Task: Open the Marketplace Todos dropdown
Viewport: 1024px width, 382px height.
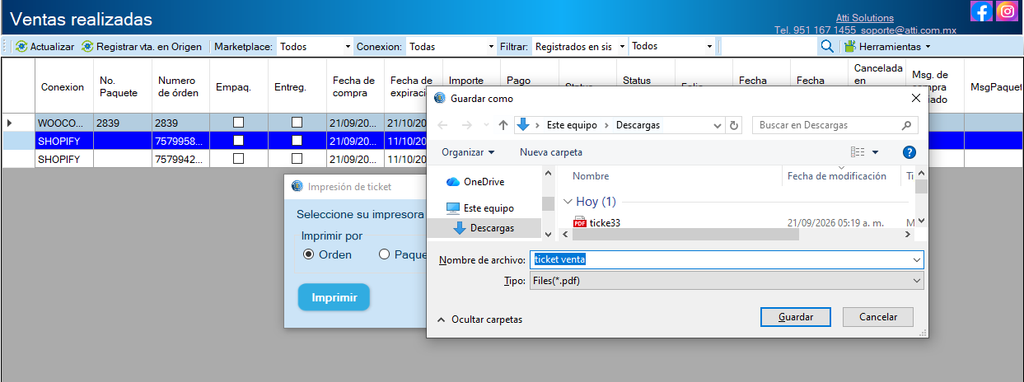Action: 315,46
